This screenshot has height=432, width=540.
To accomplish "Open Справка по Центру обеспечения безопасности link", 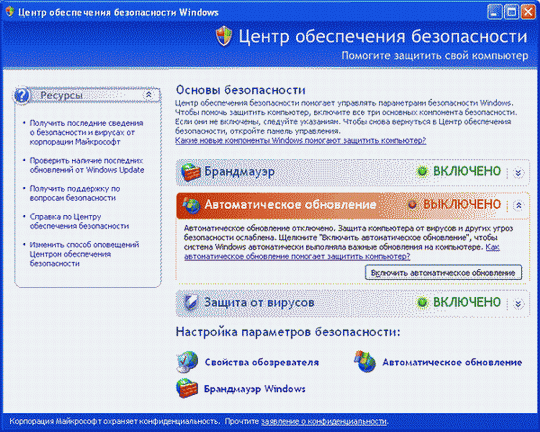I will (x=79, y=222).
